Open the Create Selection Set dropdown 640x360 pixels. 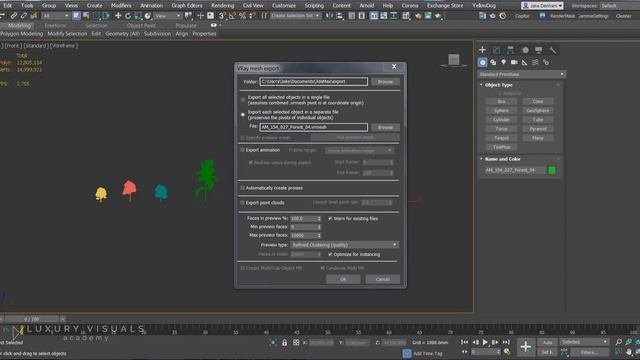tap(295, 16)
